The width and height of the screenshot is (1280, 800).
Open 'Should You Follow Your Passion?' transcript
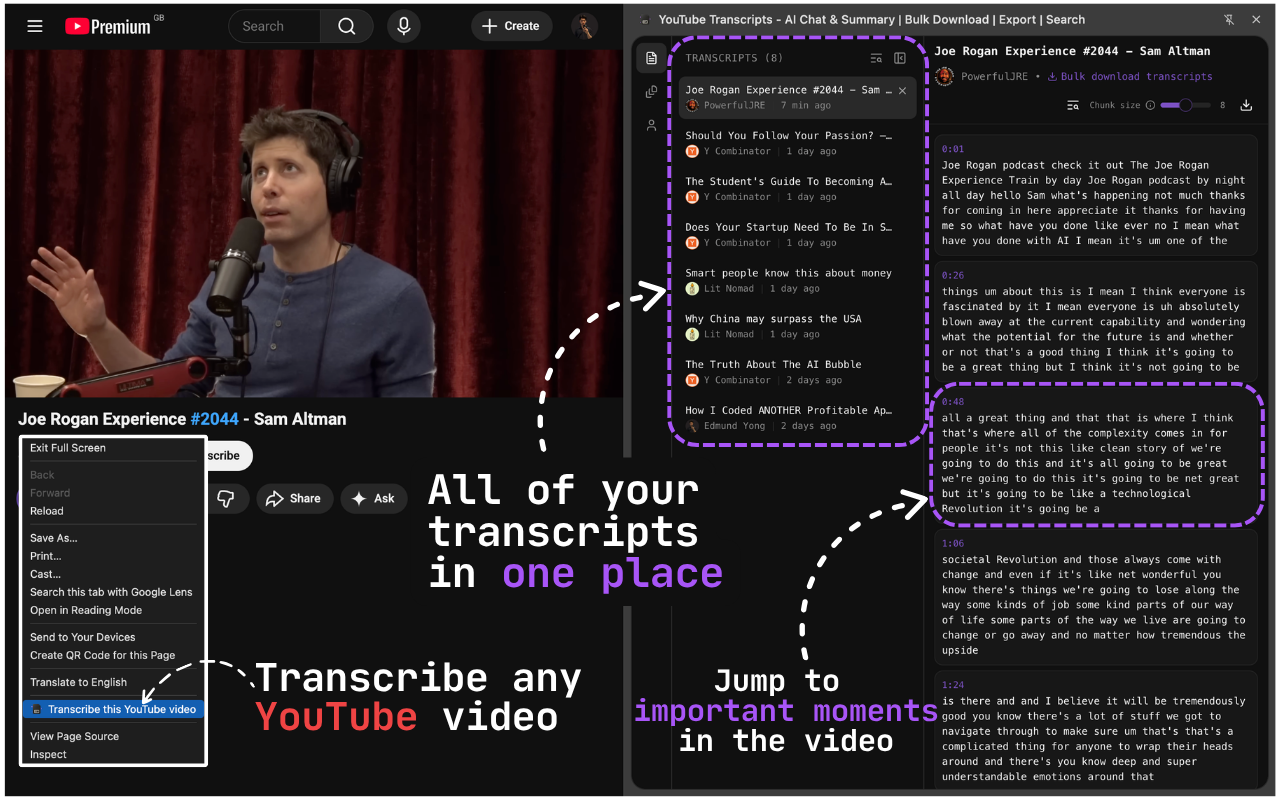[798, 143]
